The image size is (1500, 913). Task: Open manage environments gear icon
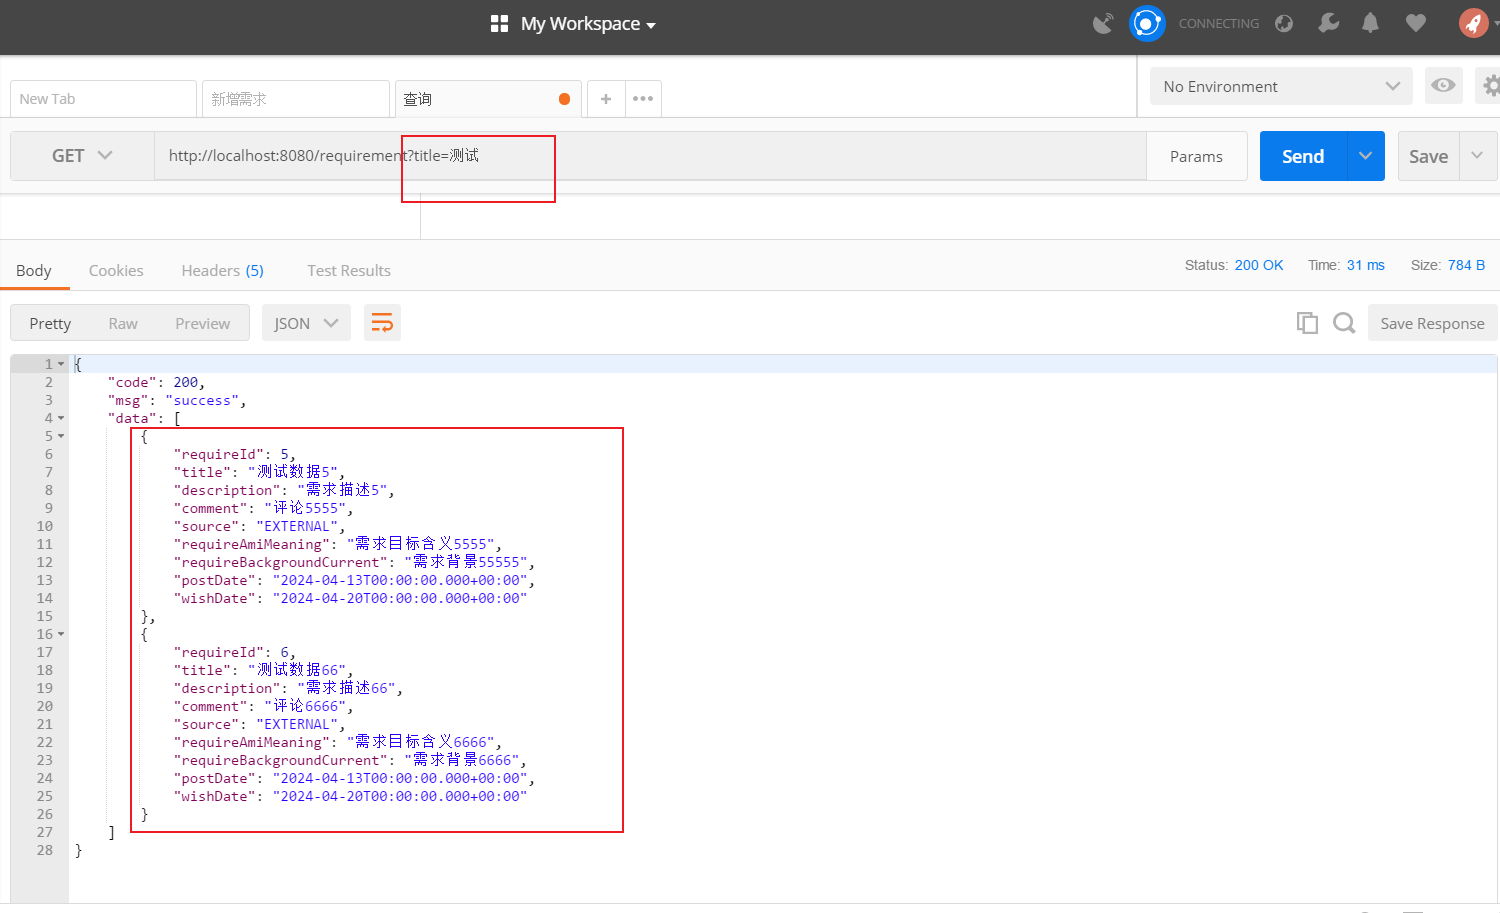point(1490,86)
